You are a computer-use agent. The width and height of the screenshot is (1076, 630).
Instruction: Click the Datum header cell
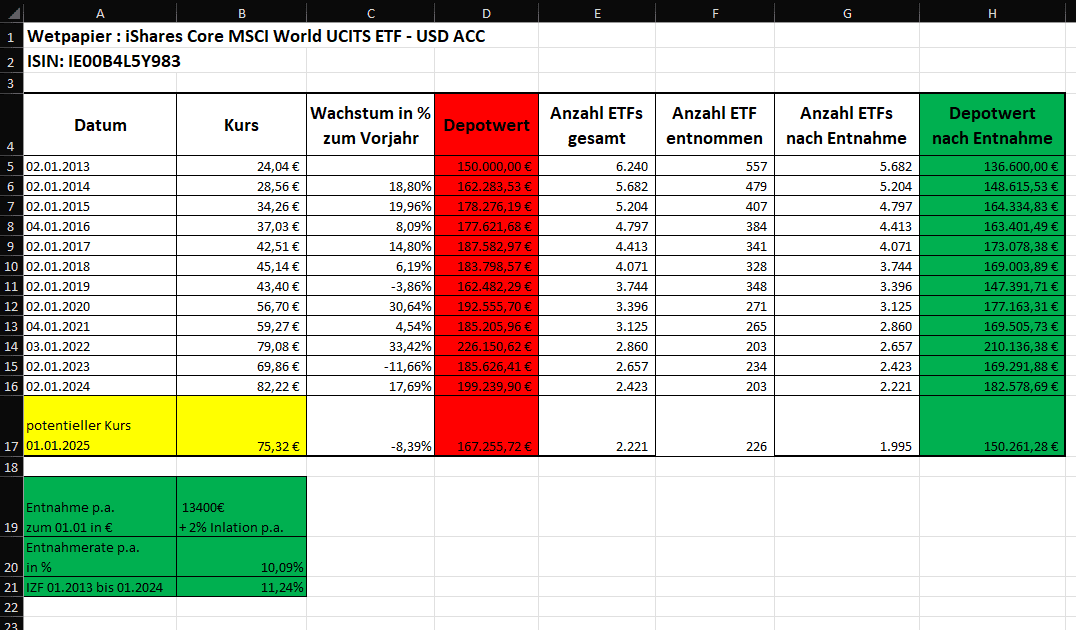100,124
